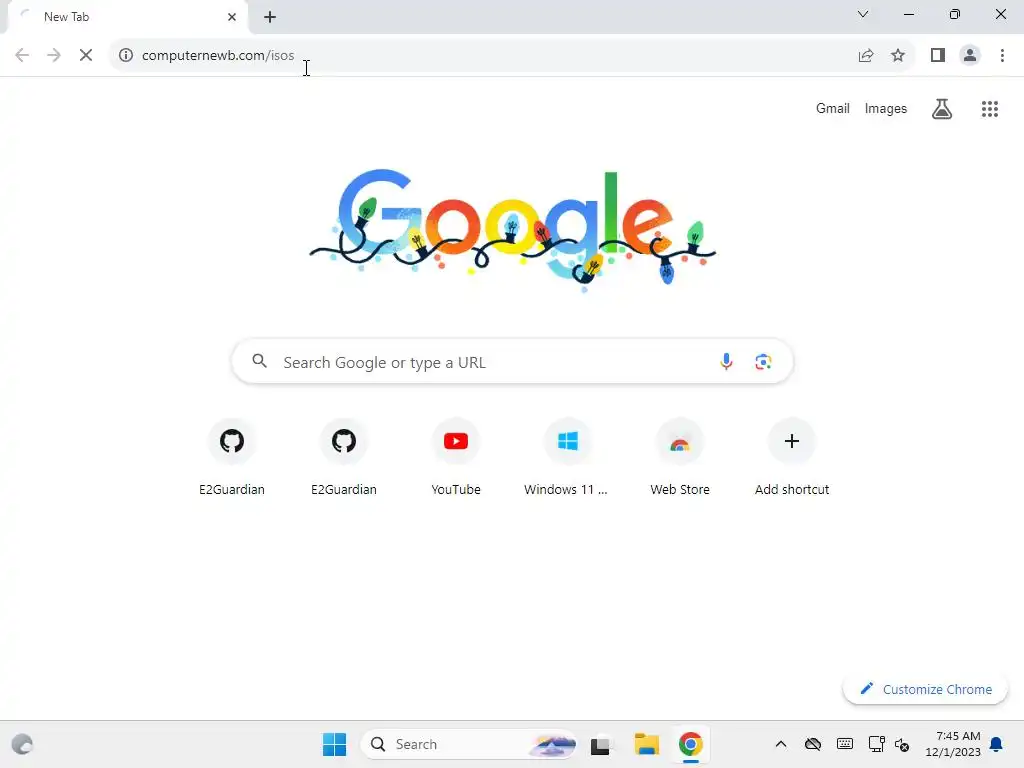1024x768 pixels.
Task: Open YouTube shortcut
Action: [x=456, y=457]
